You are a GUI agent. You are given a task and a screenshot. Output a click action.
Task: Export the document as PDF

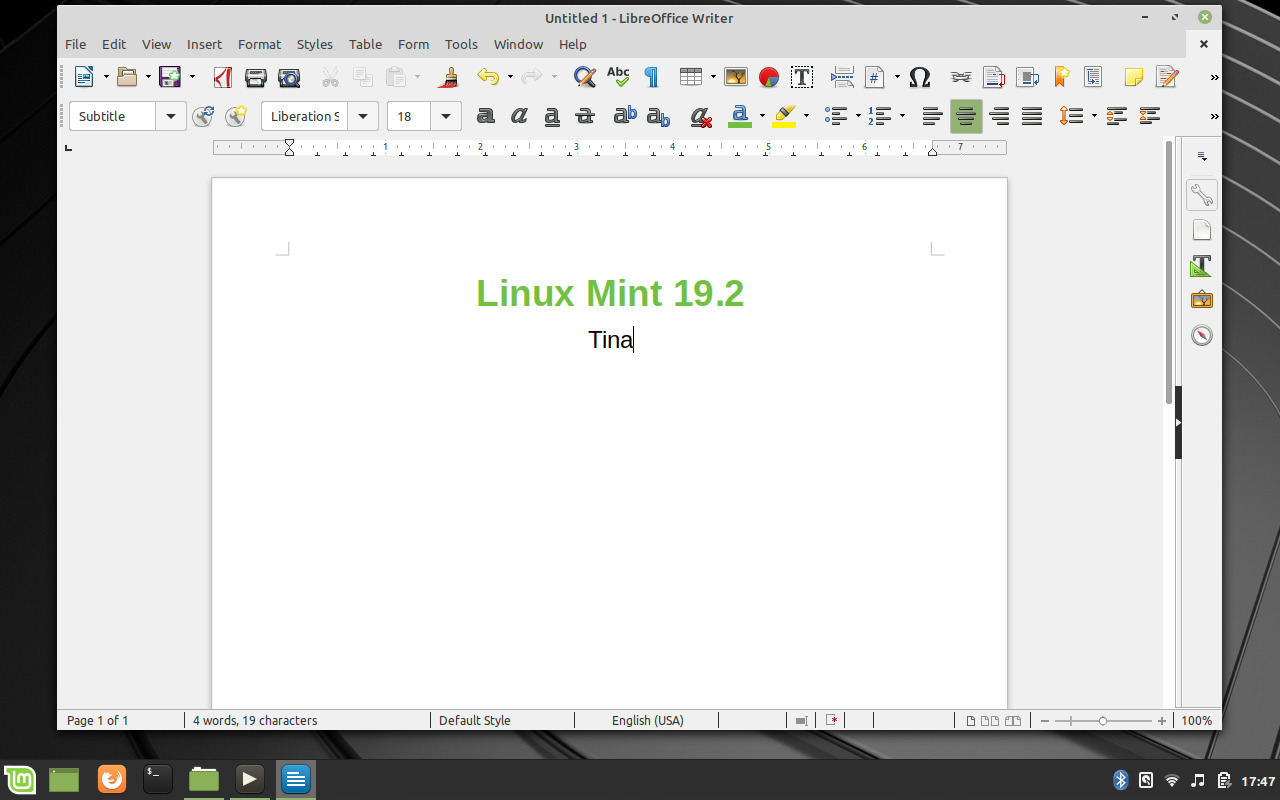221,77
